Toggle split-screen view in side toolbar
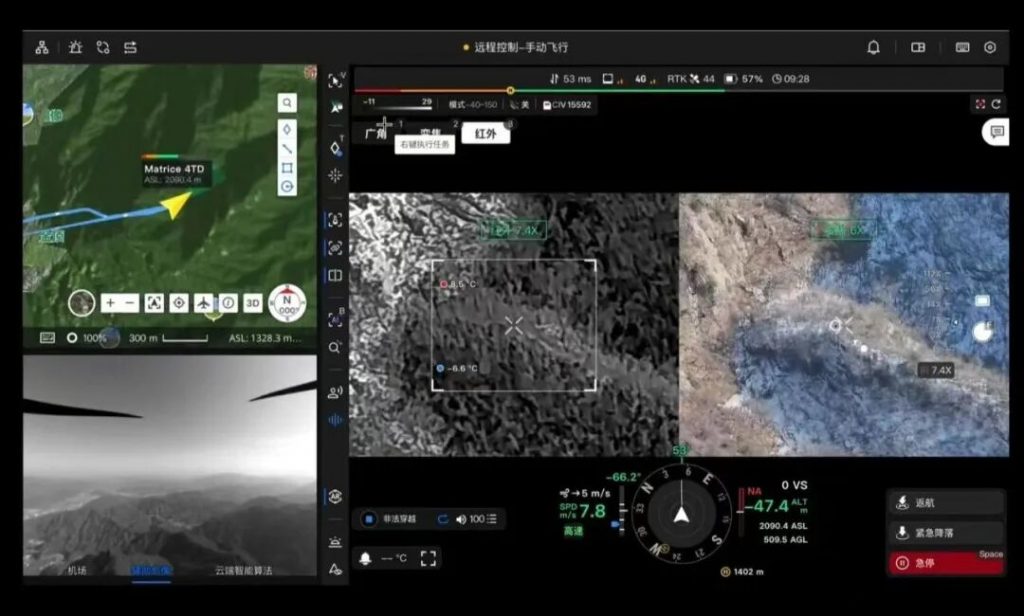 point(335,276)
